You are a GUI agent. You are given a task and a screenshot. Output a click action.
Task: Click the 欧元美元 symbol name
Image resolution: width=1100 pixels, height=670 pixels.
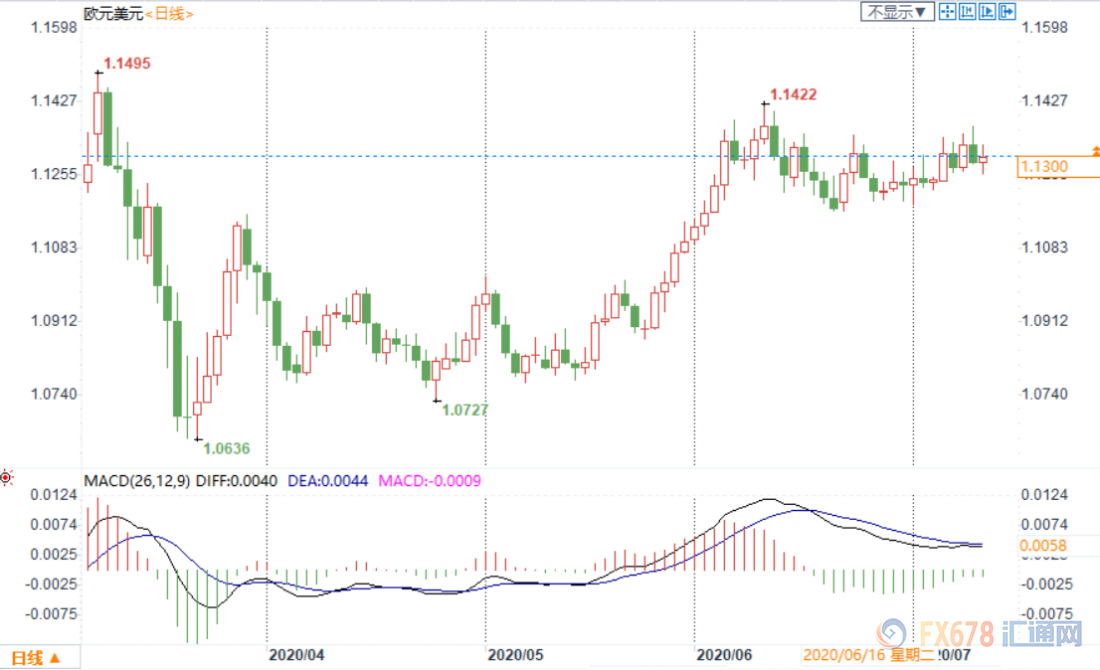[x=114, y=13]
